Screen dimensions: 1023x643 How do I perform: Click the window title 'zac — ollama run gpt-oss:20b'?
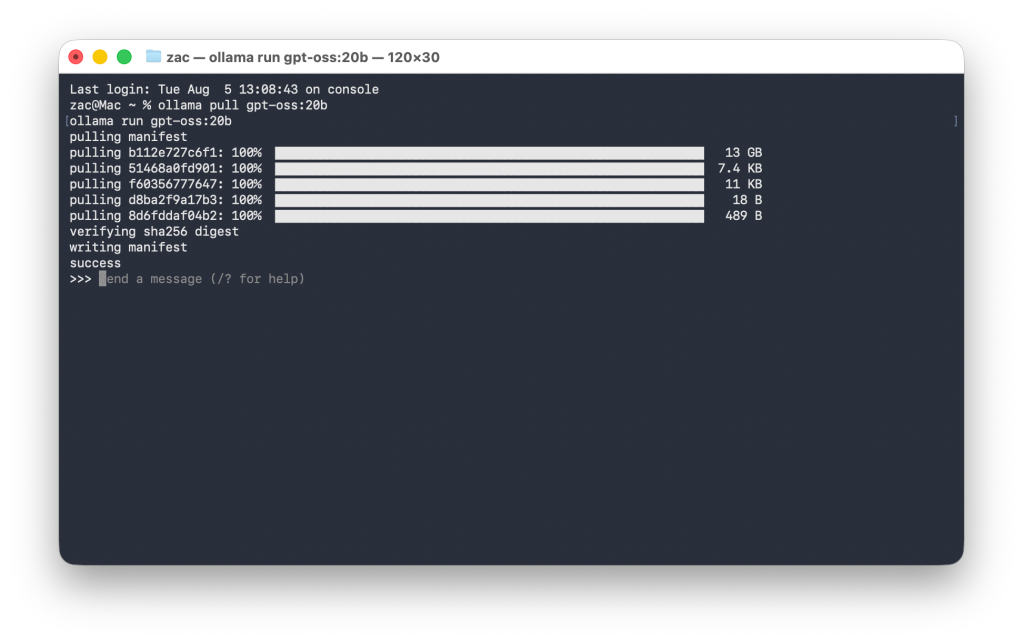tap(303, 57)
